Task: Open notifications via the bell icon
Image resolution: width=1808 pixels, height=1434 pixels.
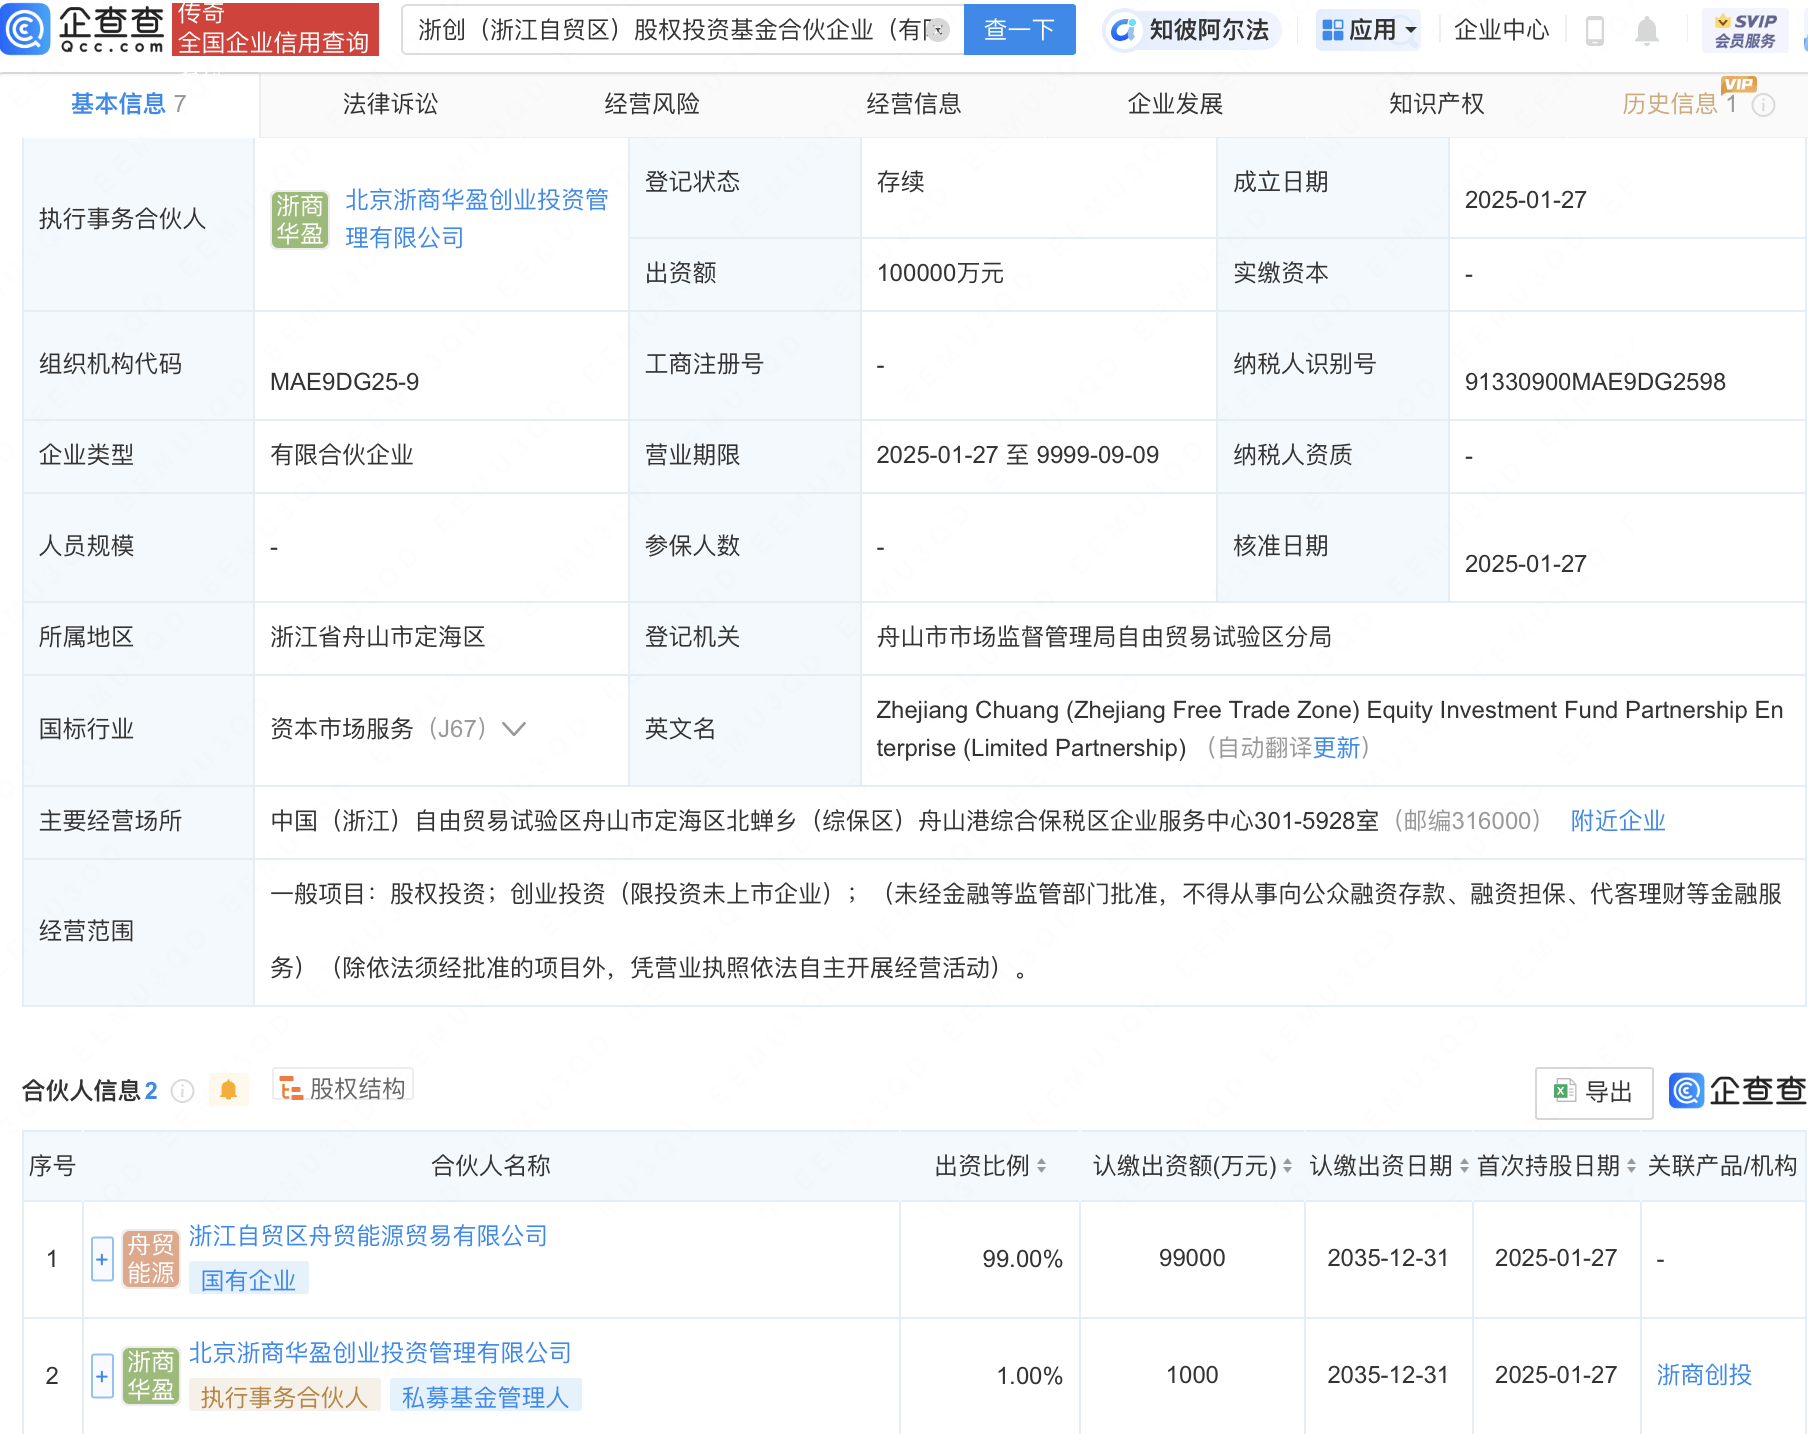Action: tap(1647, 29)
